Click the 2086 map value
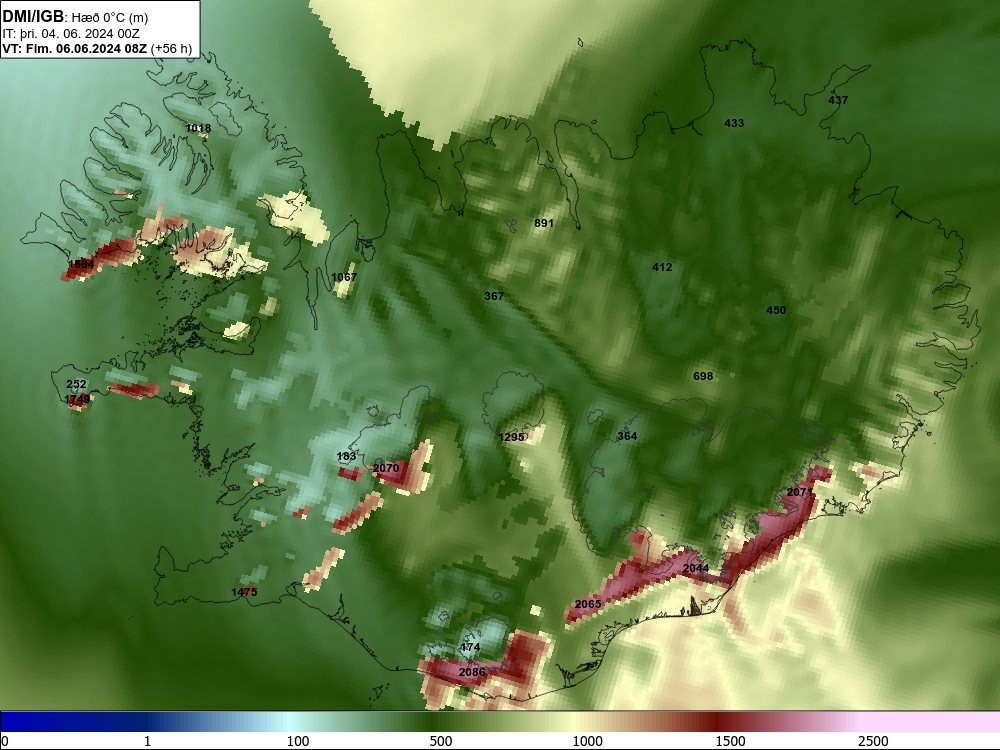The image size is (1000, 750). (472, 672)
